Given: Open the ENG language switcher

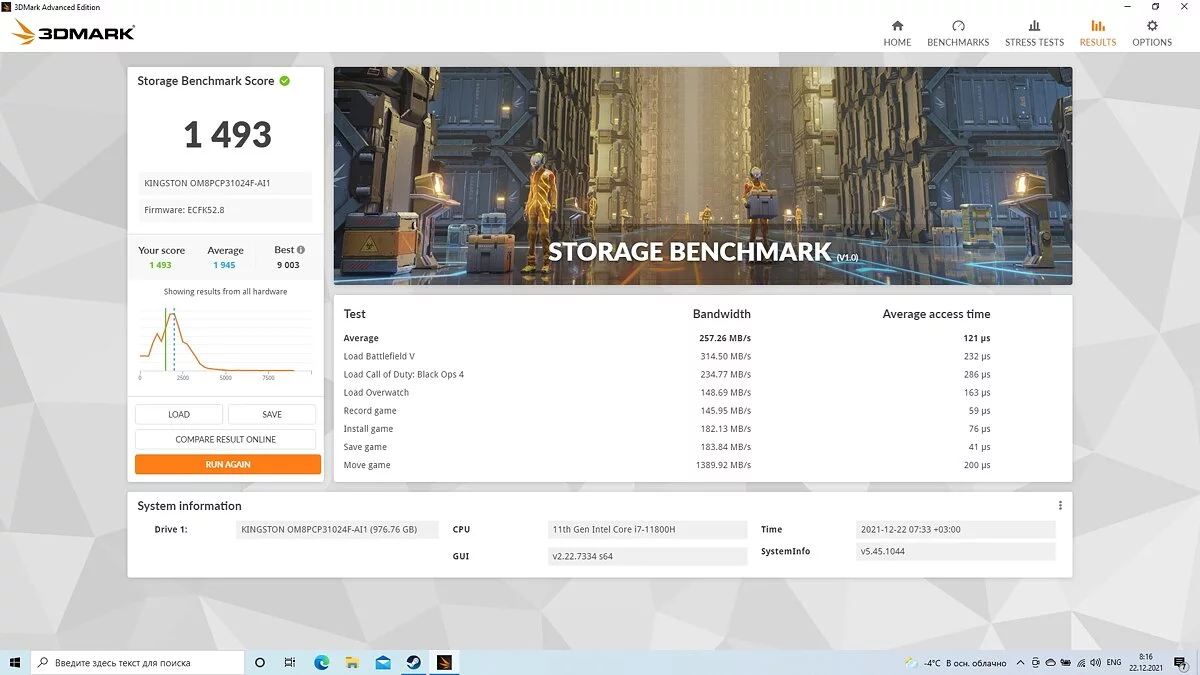Looking at the screenshot, I should coord(1113,662).
